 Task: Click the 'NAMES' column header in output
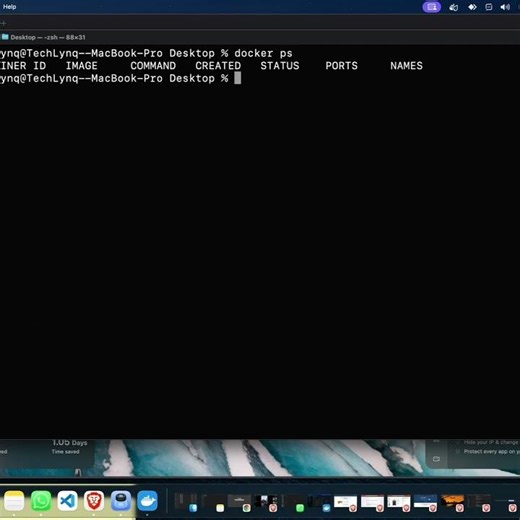pyautogui.click(x=406, y=66)
